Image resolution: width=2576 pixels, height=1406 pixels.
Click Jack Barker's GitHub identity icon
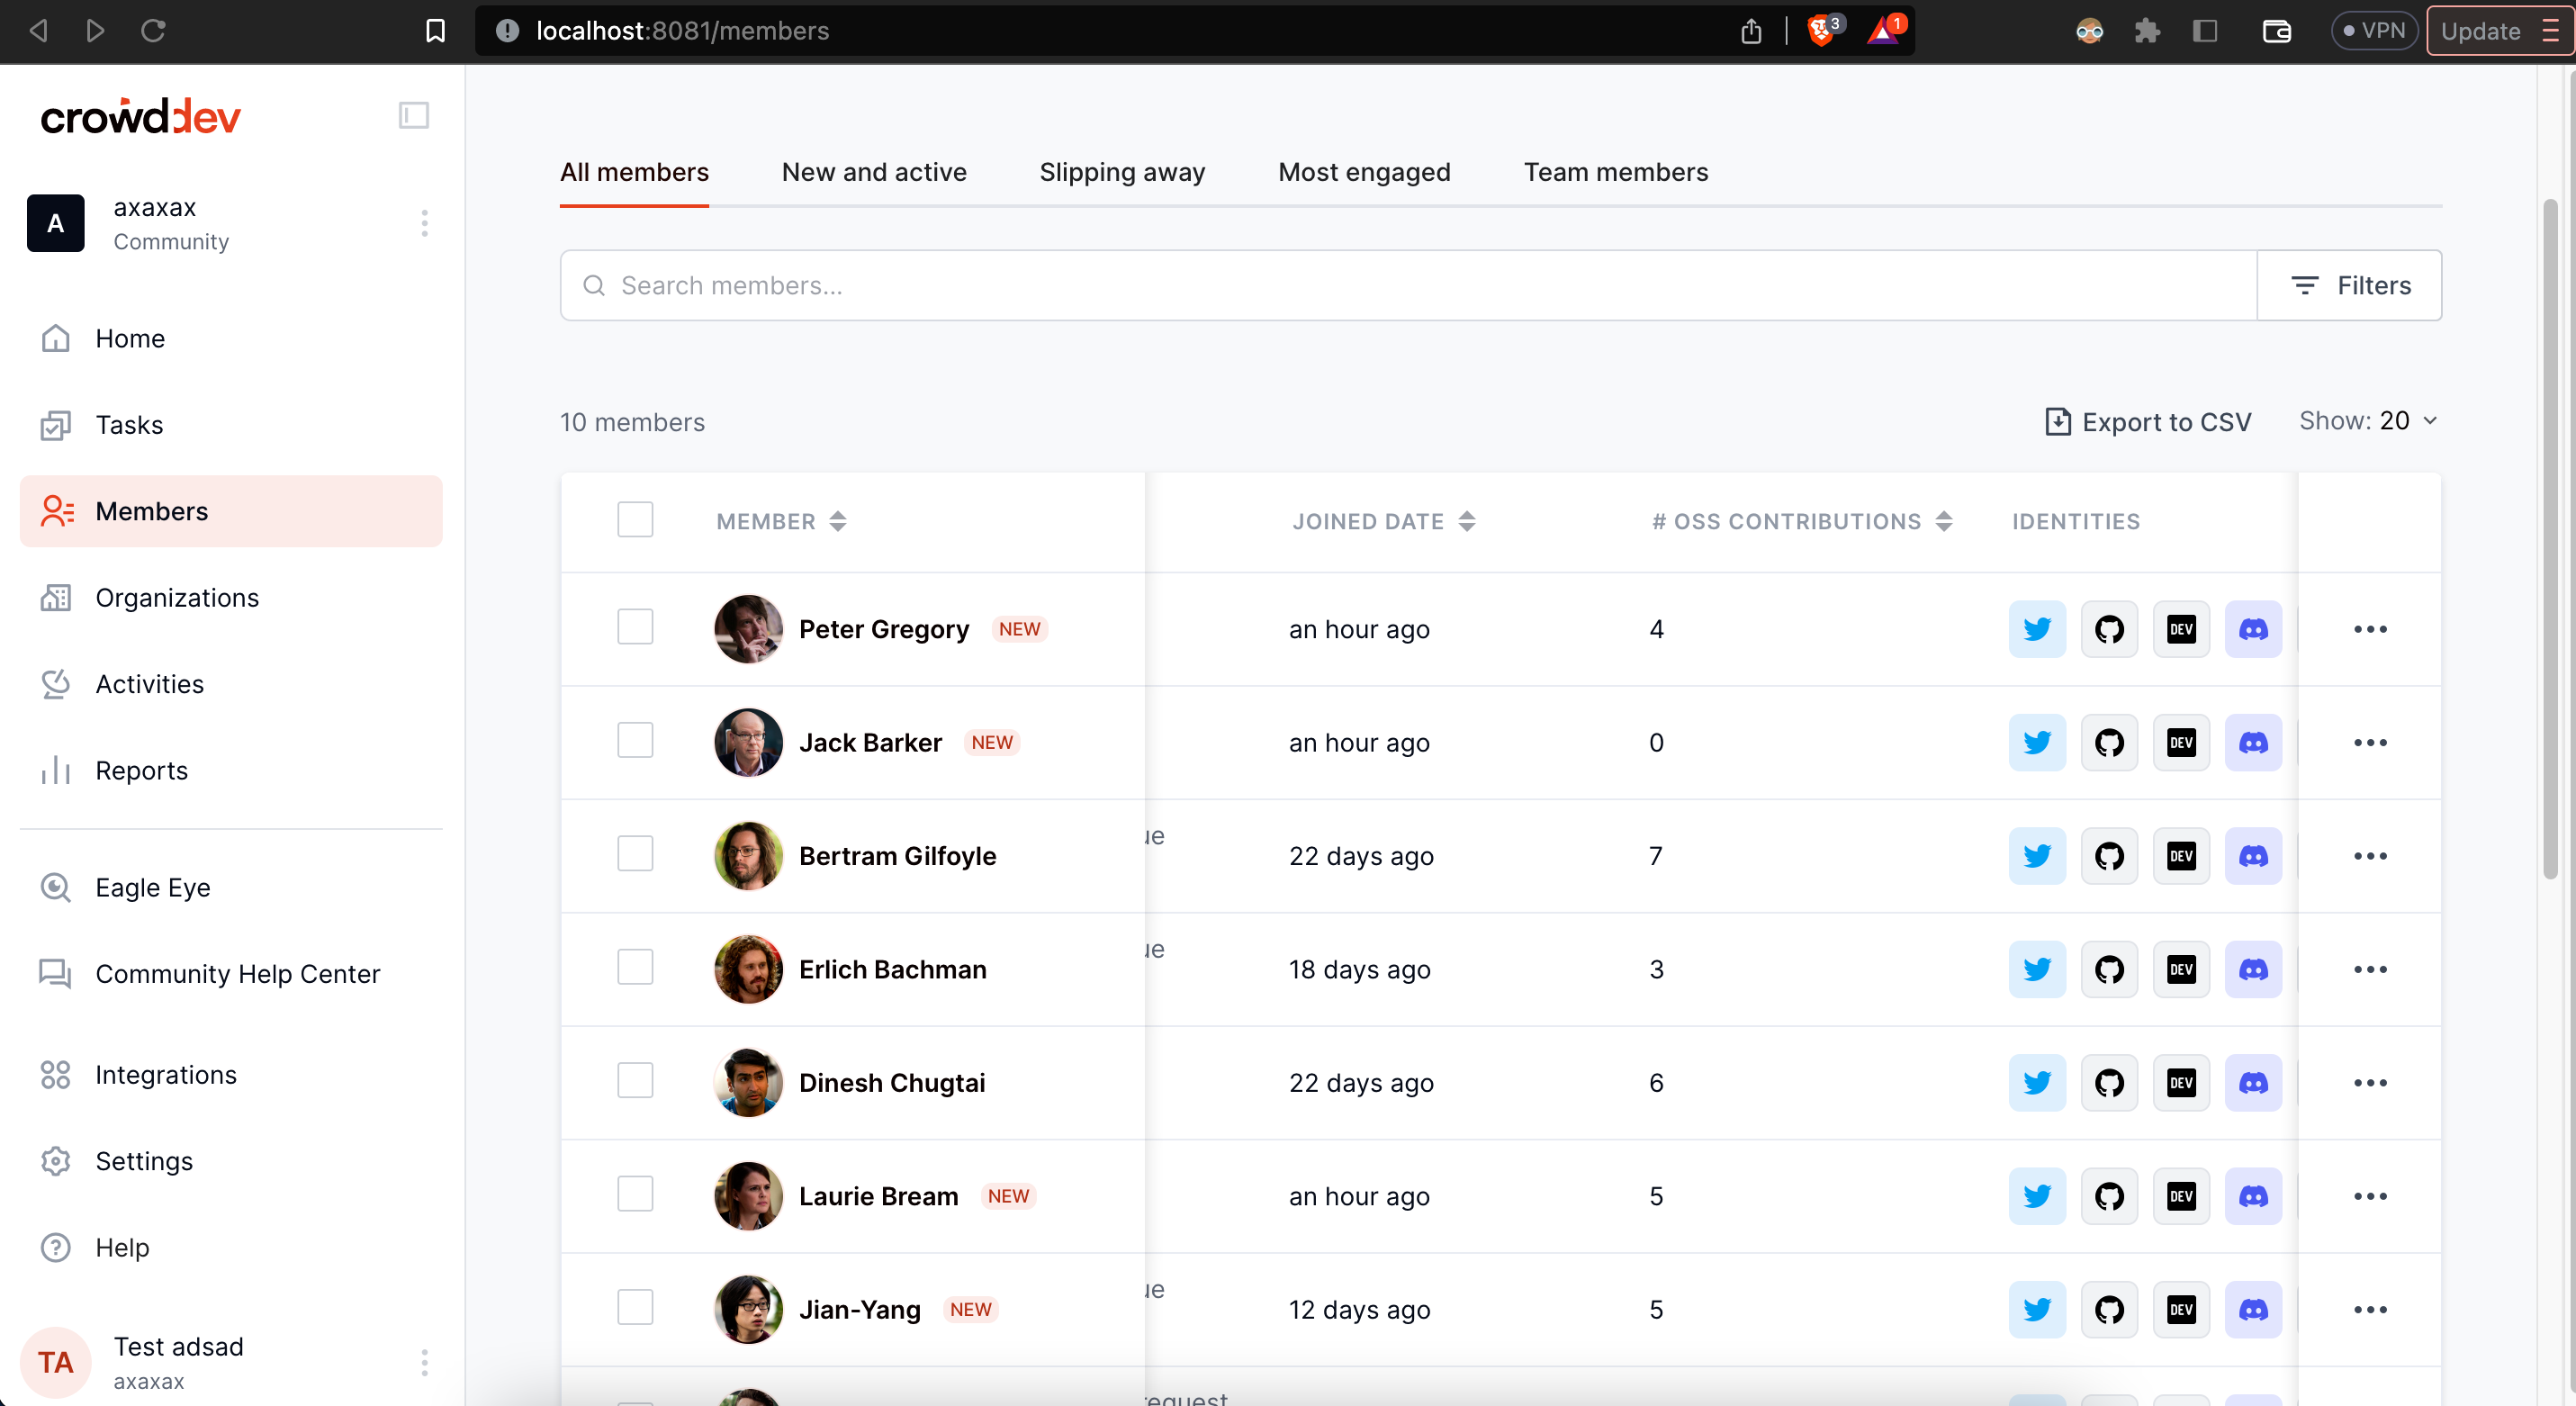coord(2108,742)
